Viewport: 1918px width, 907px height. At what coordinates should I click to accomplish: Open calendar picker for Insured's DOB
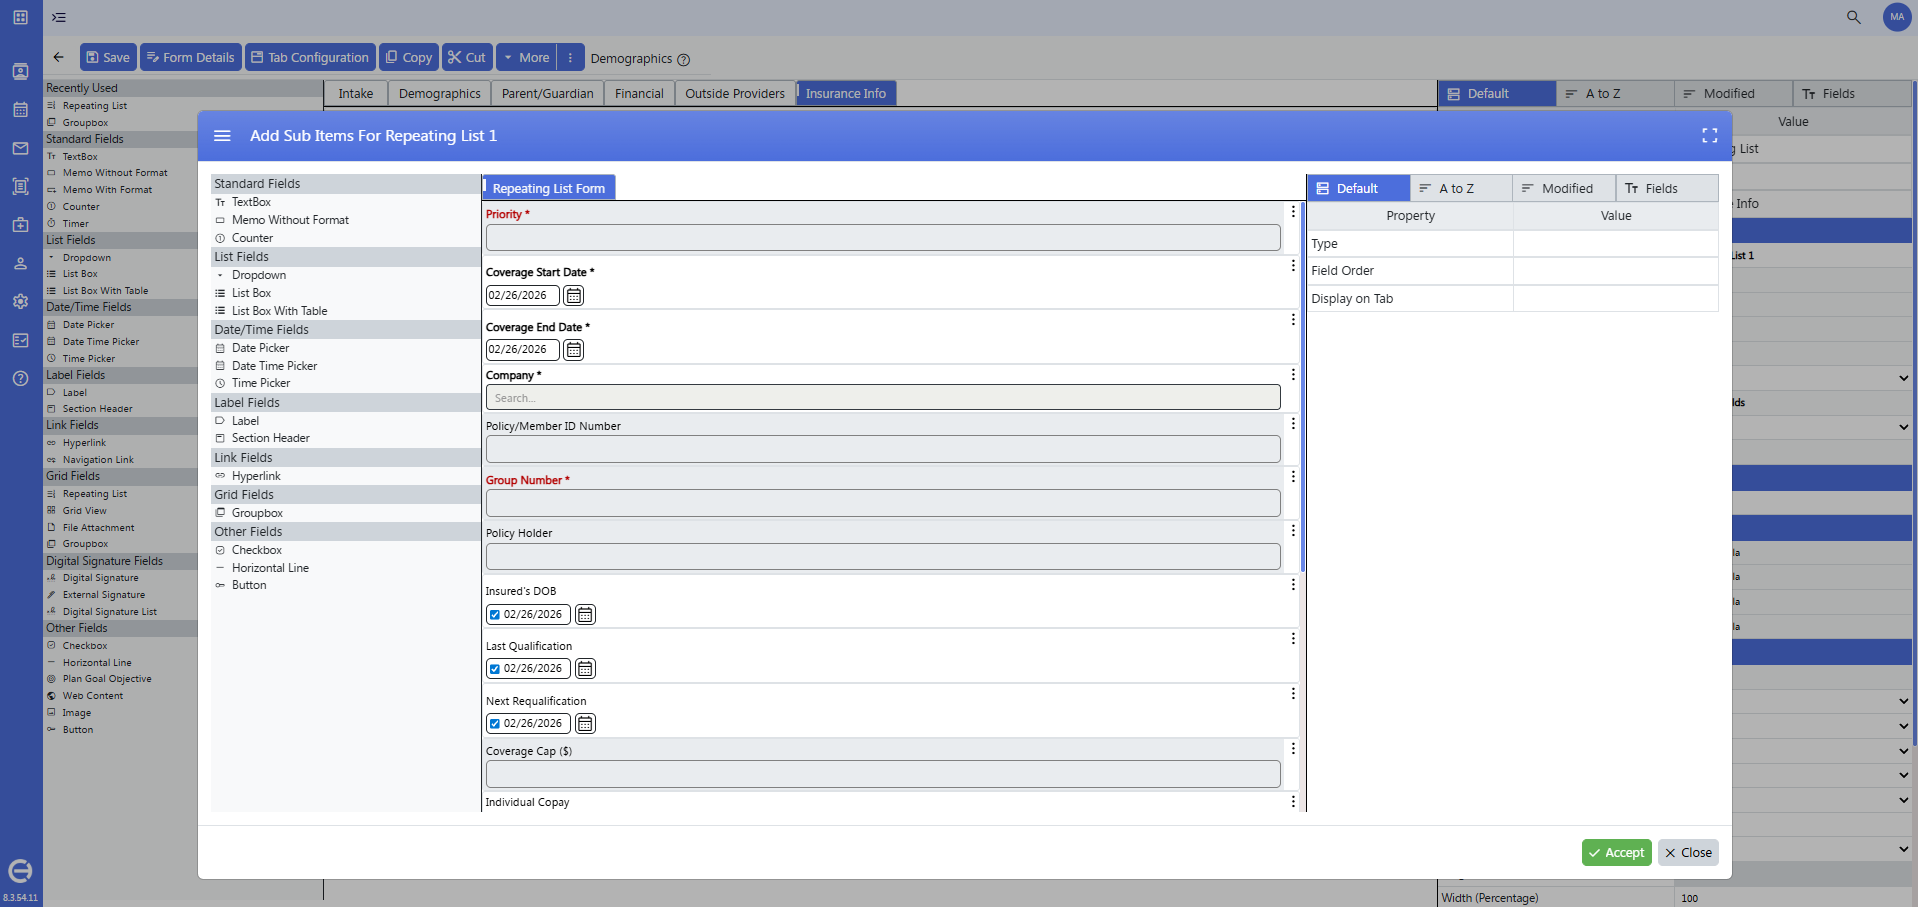coord(585,614)
